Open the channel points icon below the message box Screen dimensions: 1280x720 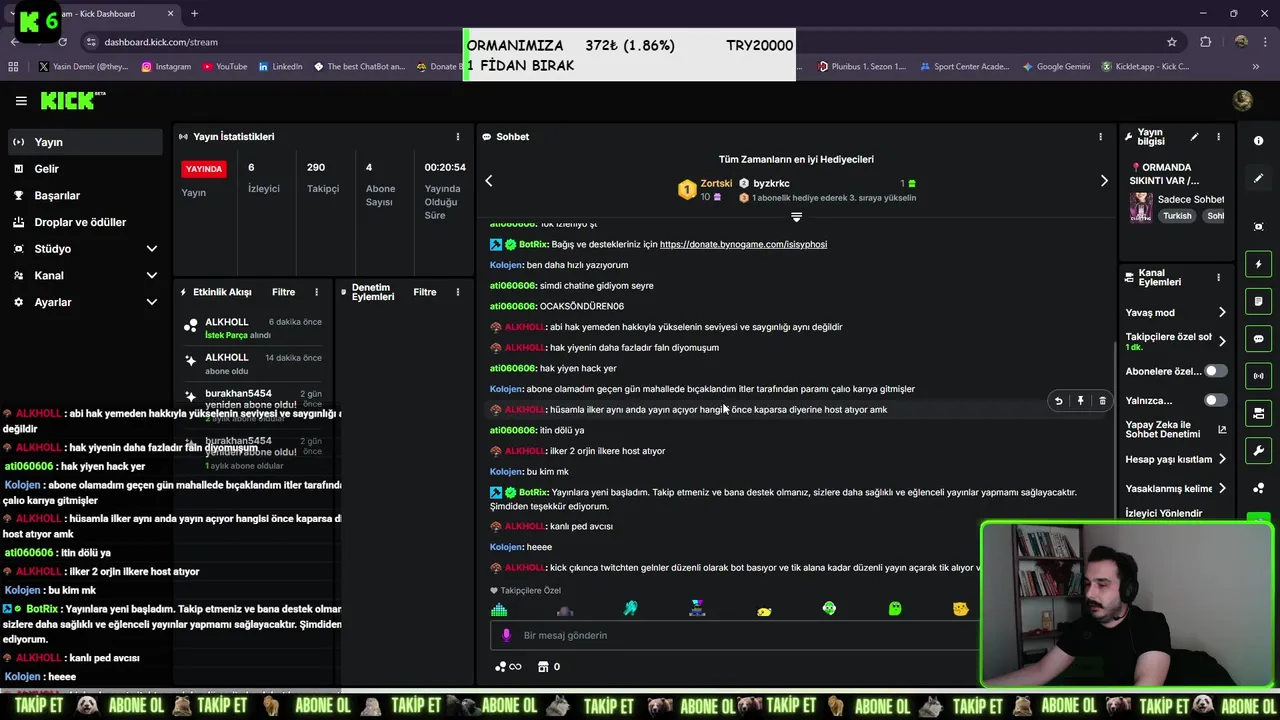[x=508, y=667]
